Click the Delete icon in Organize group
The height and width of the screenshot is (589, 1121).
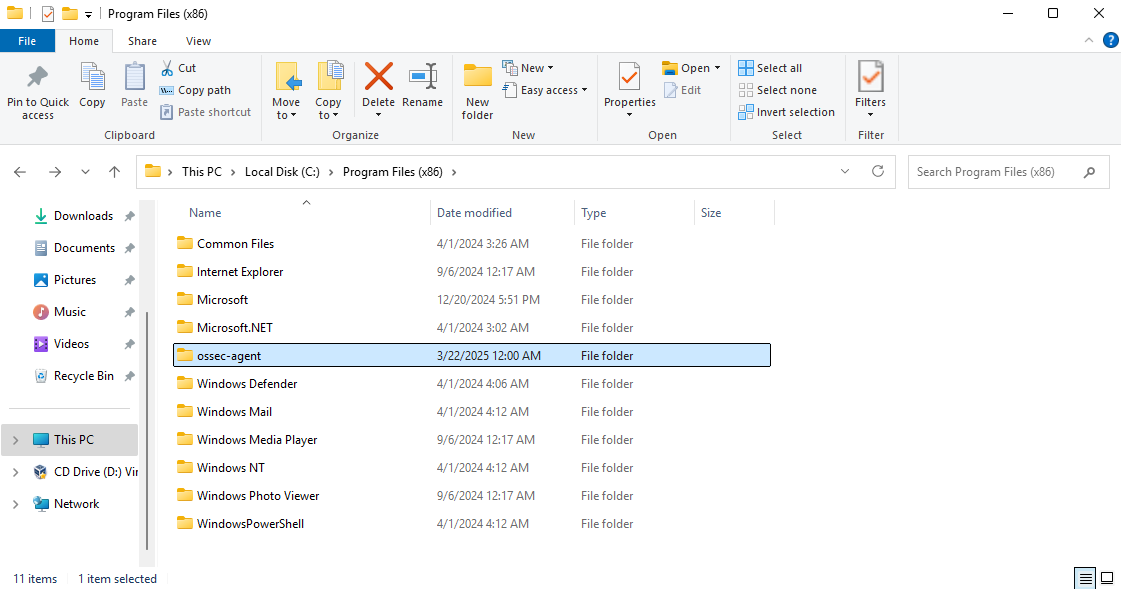(x=378, y=78)
